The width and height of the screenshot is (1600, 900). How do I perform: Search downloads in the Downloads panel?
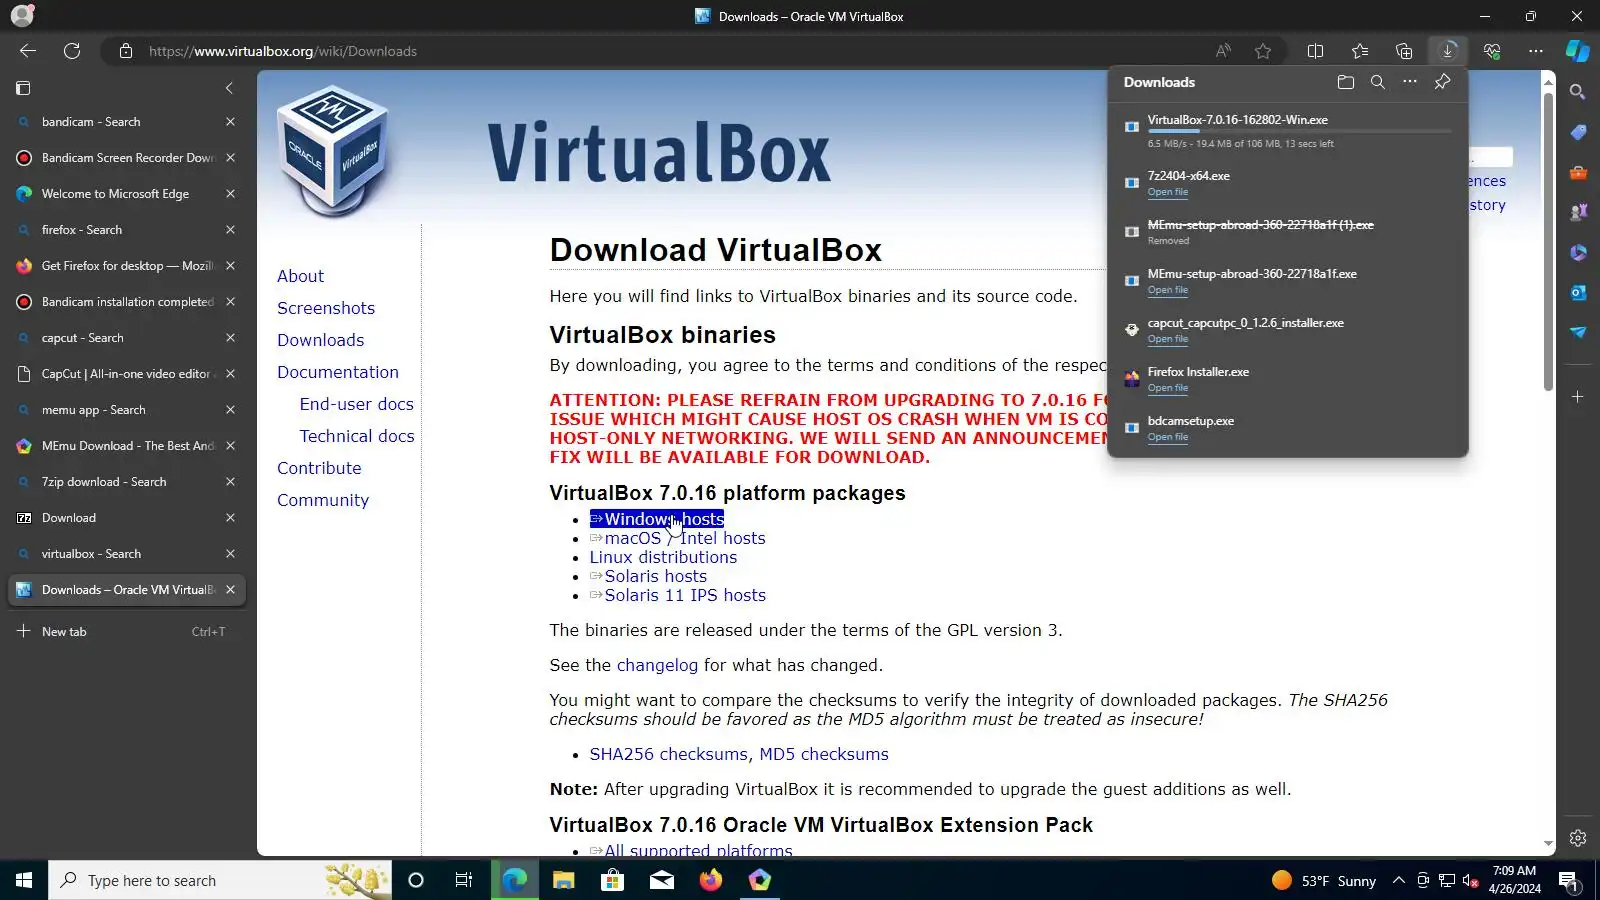1378,82
